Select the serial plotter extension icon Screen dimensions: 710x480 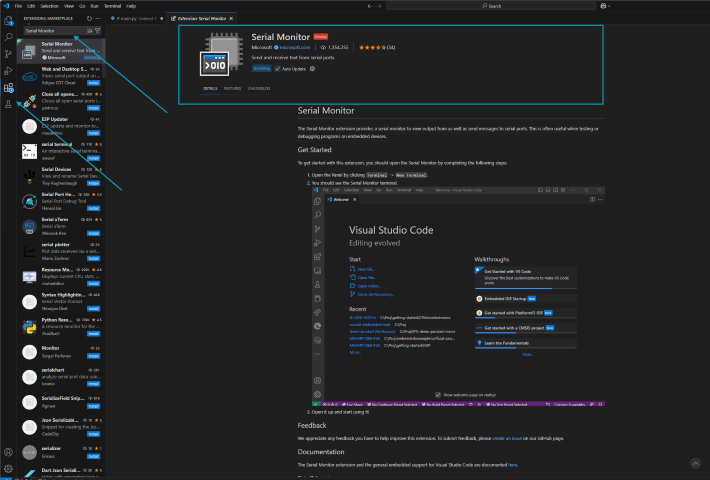pos(29,251)
